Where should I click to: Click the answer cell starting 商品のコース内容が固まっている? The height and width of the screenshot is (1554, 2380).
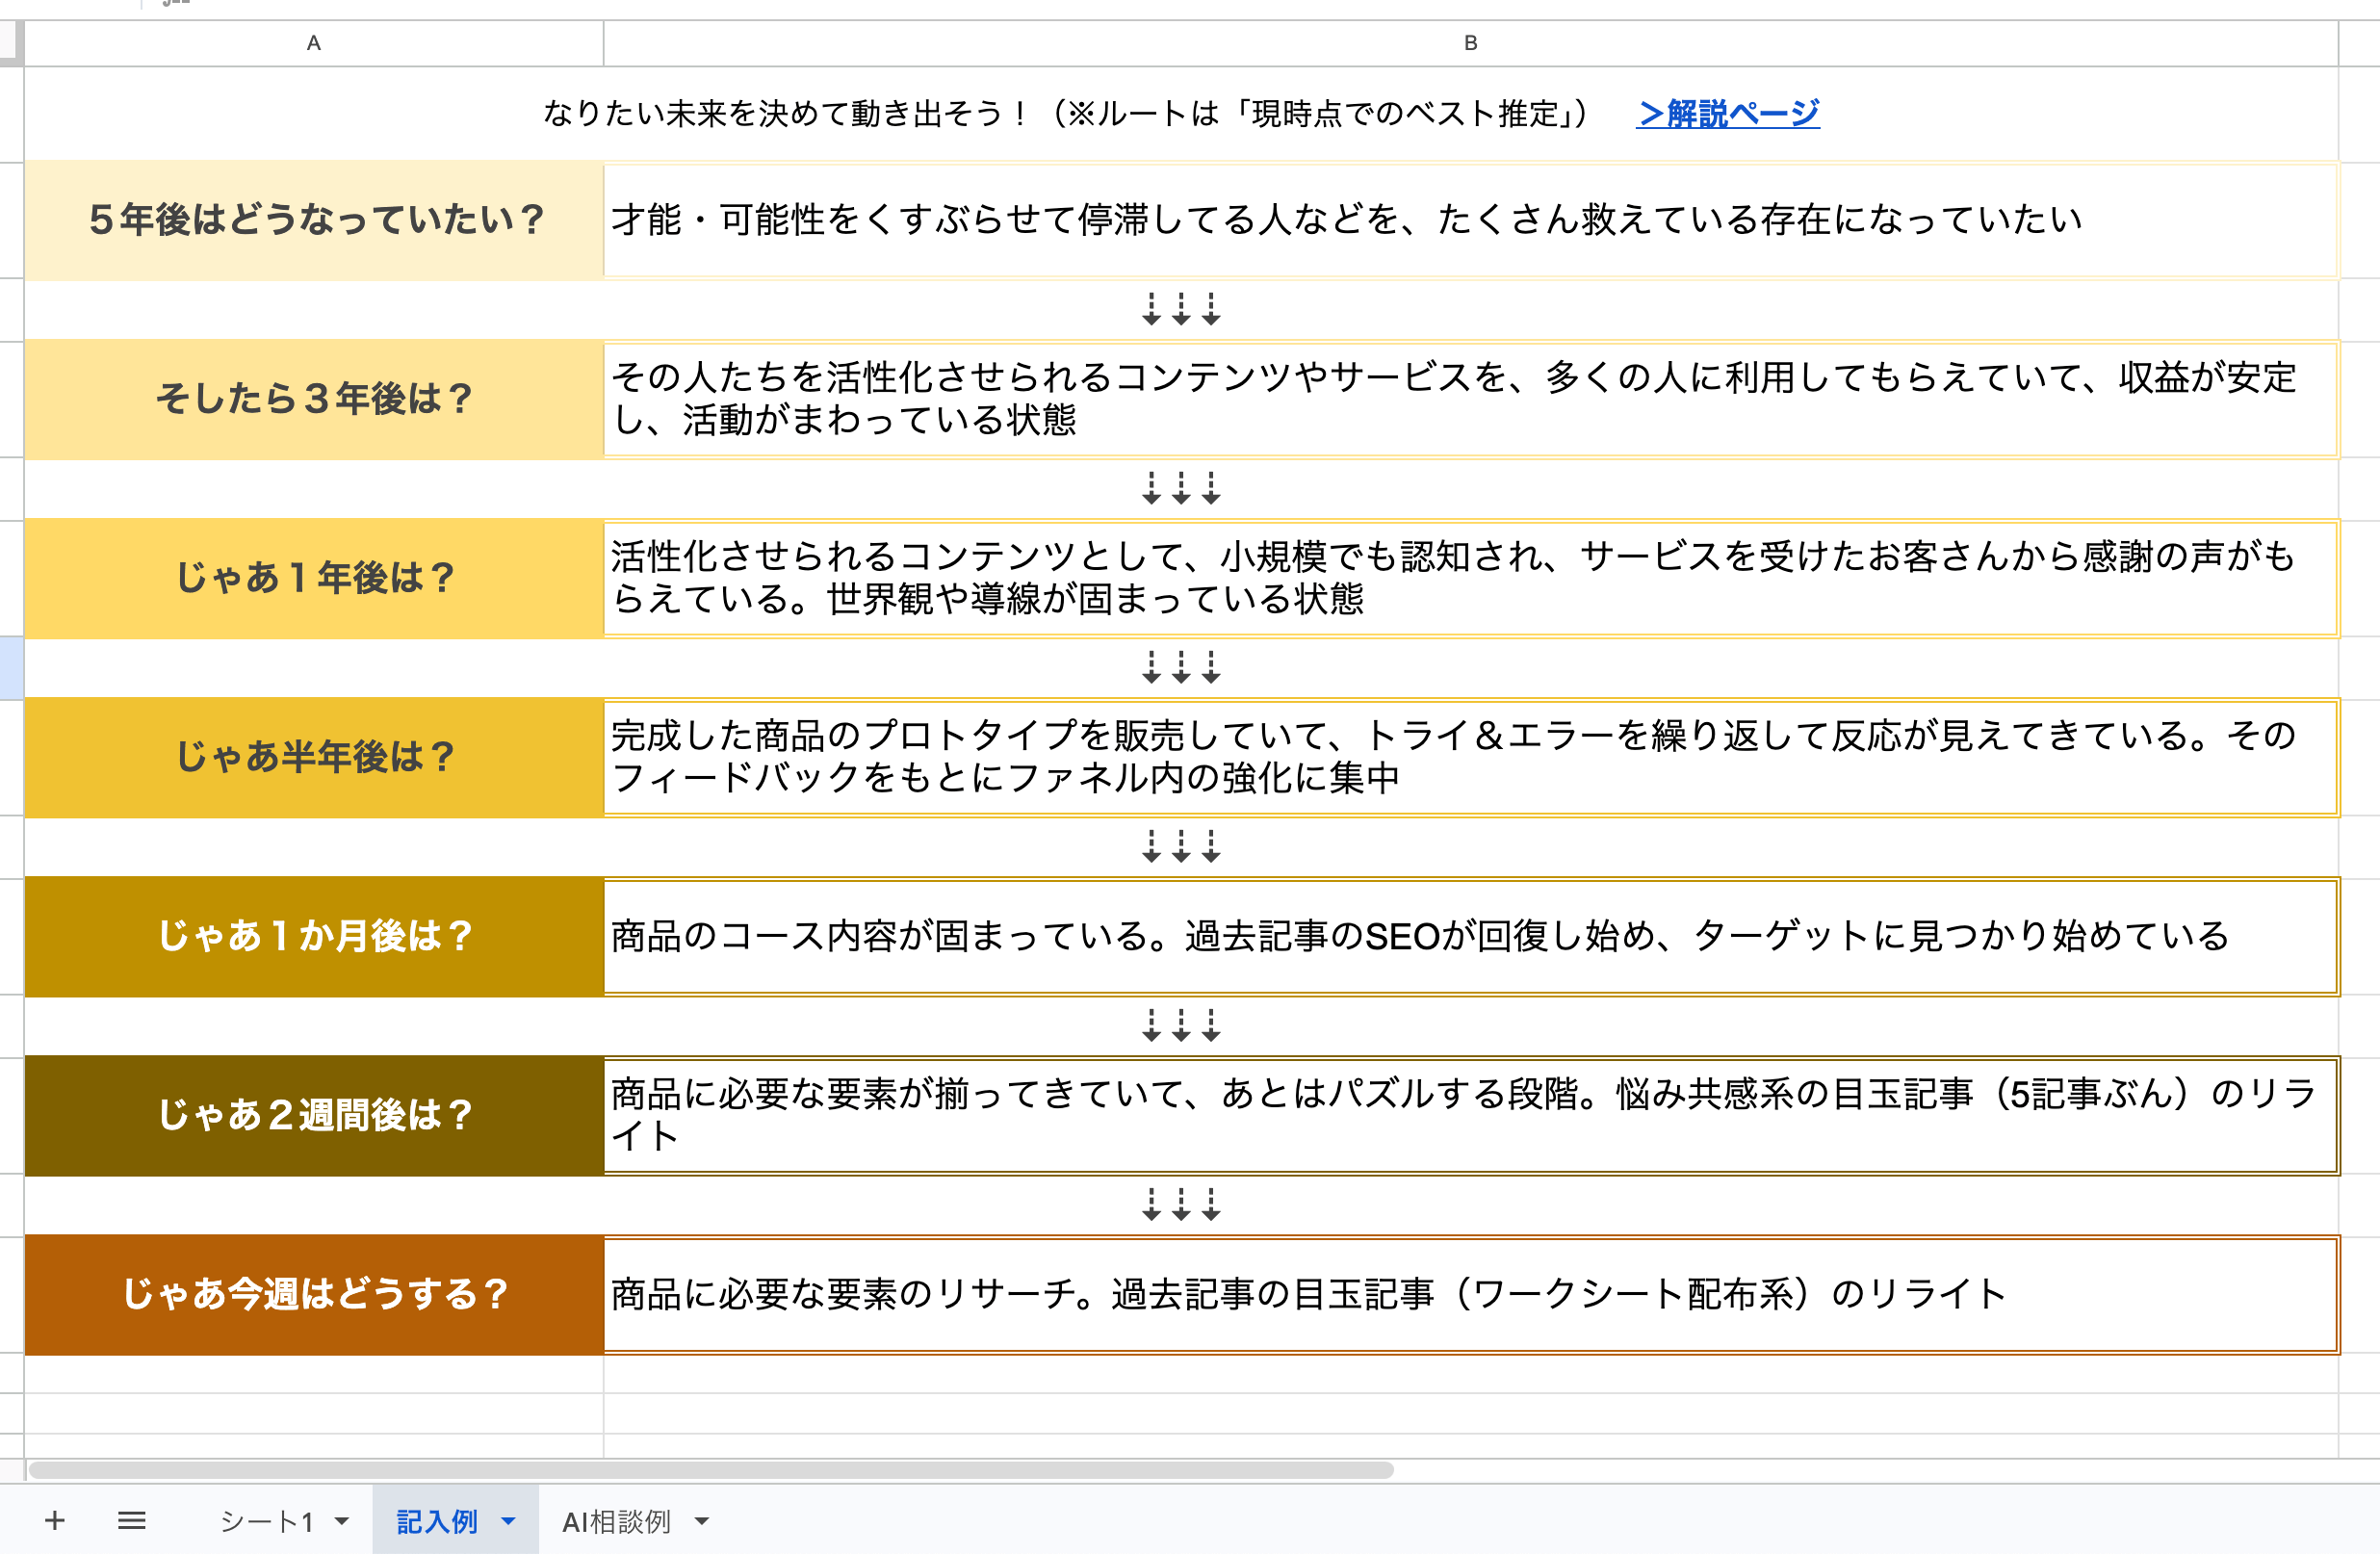1471,936
